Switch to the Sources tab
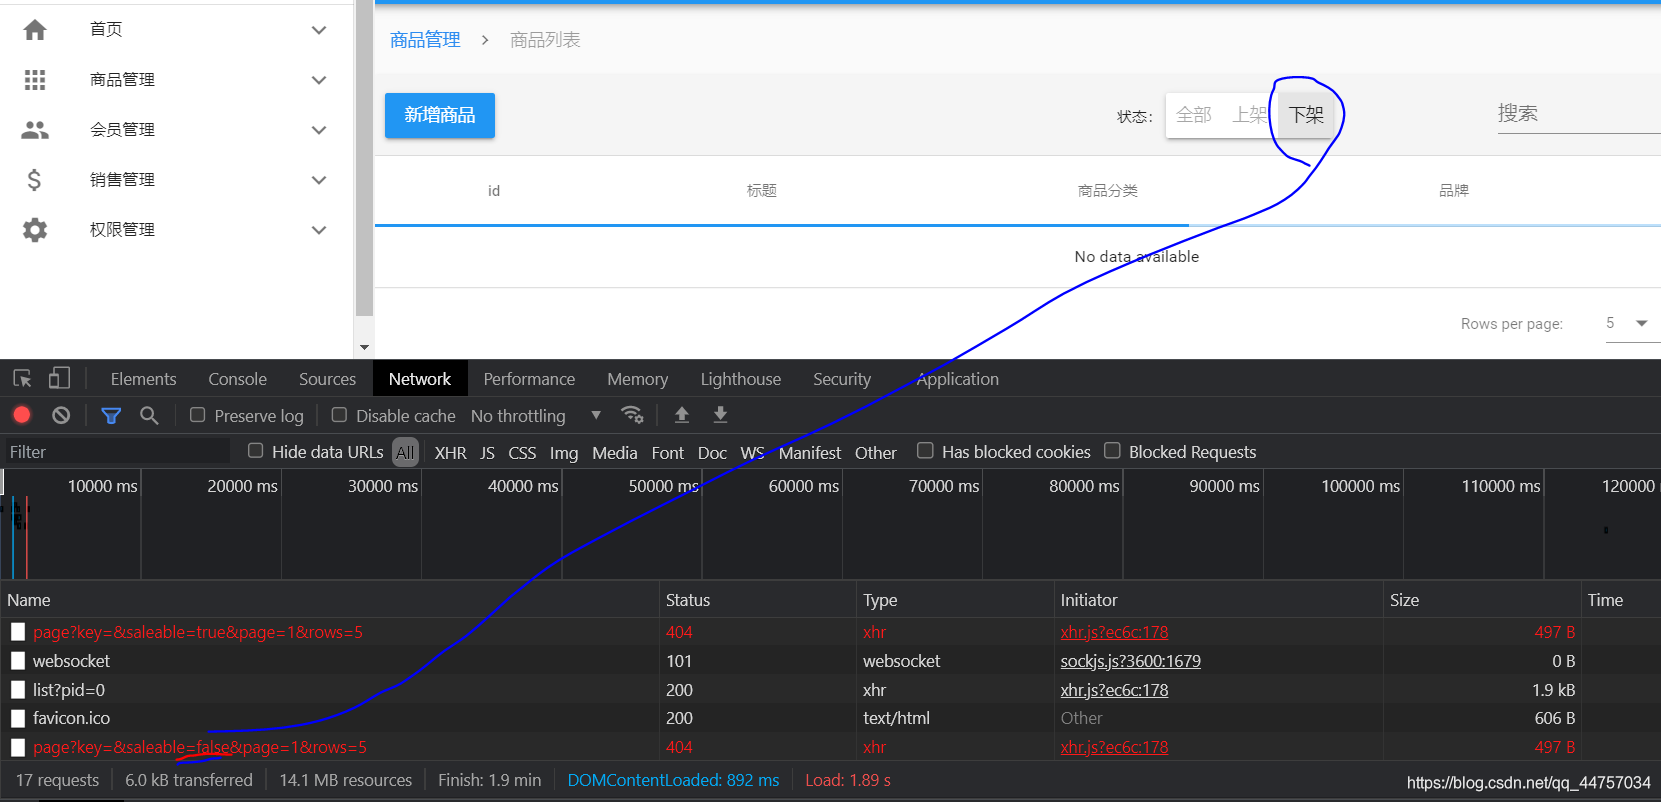The height and width of the screenshot is (802, 1661). 327,379
